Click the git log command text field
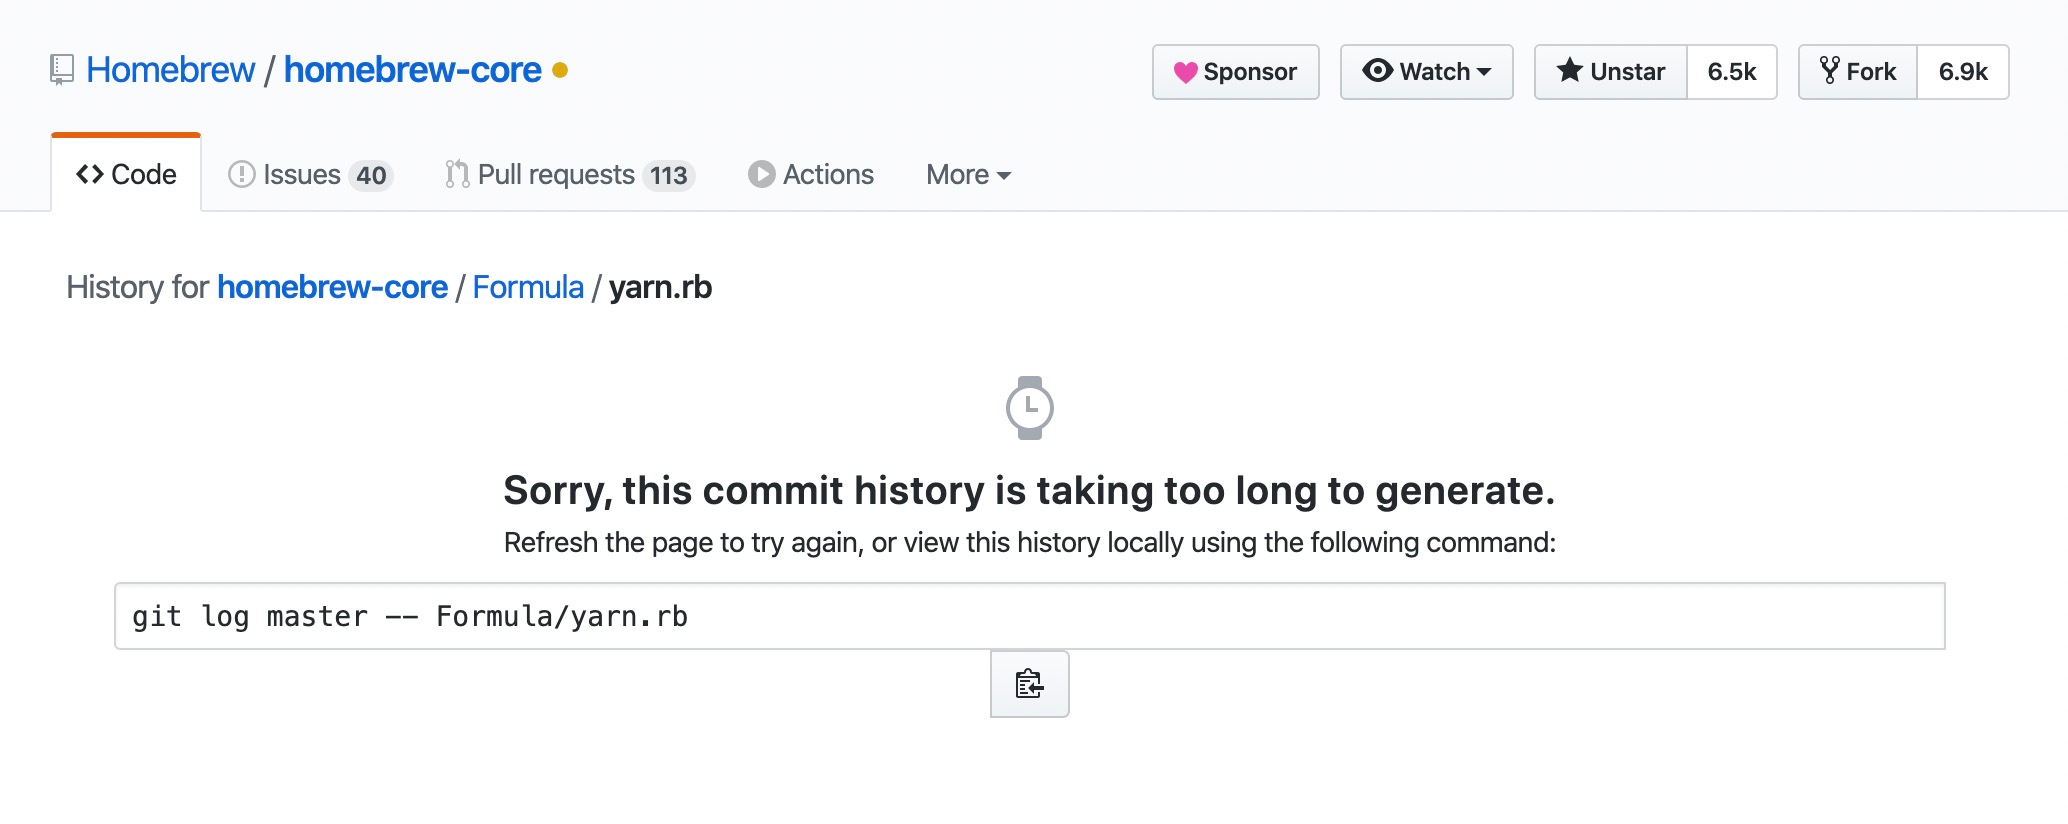 pos(1030,616)
